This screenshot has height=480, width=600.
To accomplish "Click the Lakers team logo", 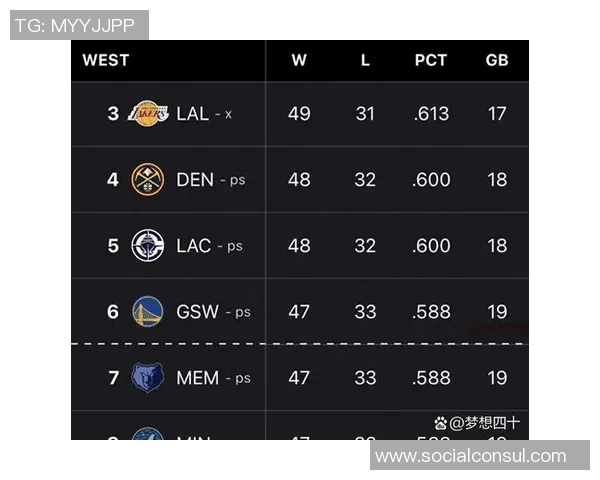I will [148, 114].
